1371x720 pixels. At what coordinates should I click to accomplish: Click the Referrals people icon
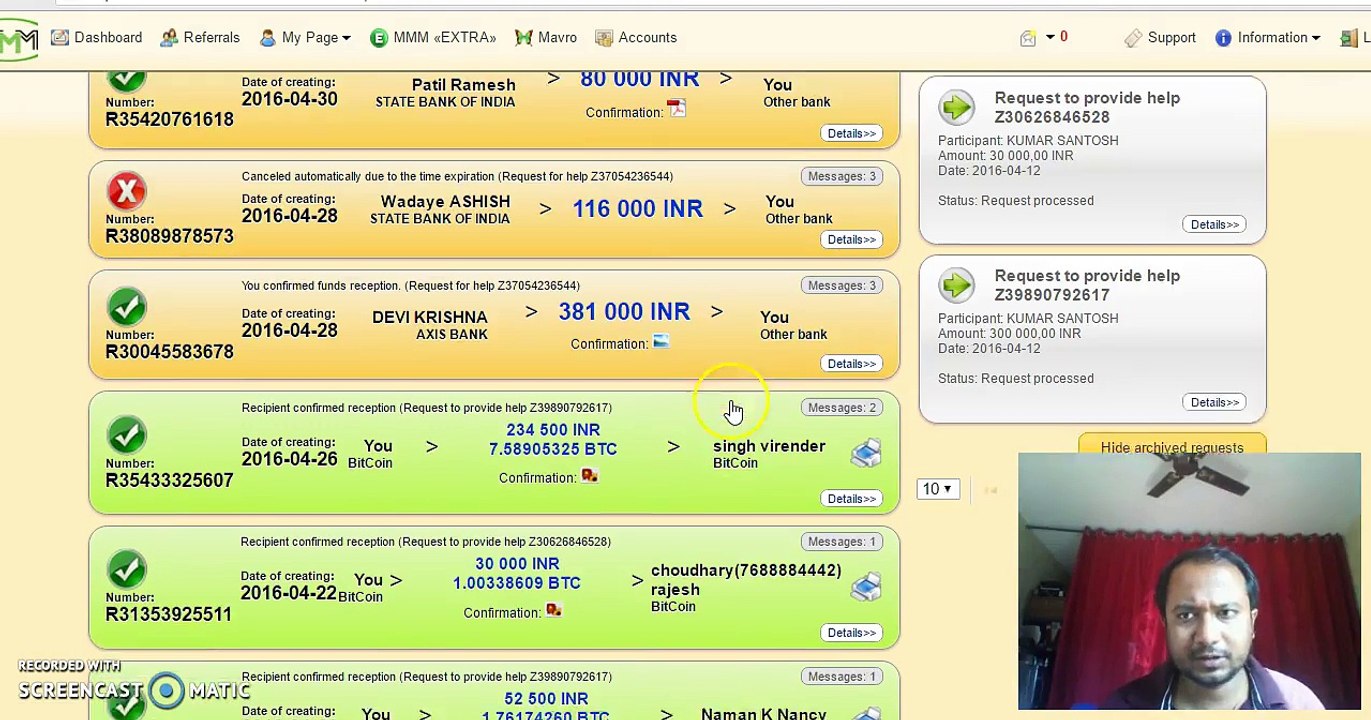[x=169, y=38]
